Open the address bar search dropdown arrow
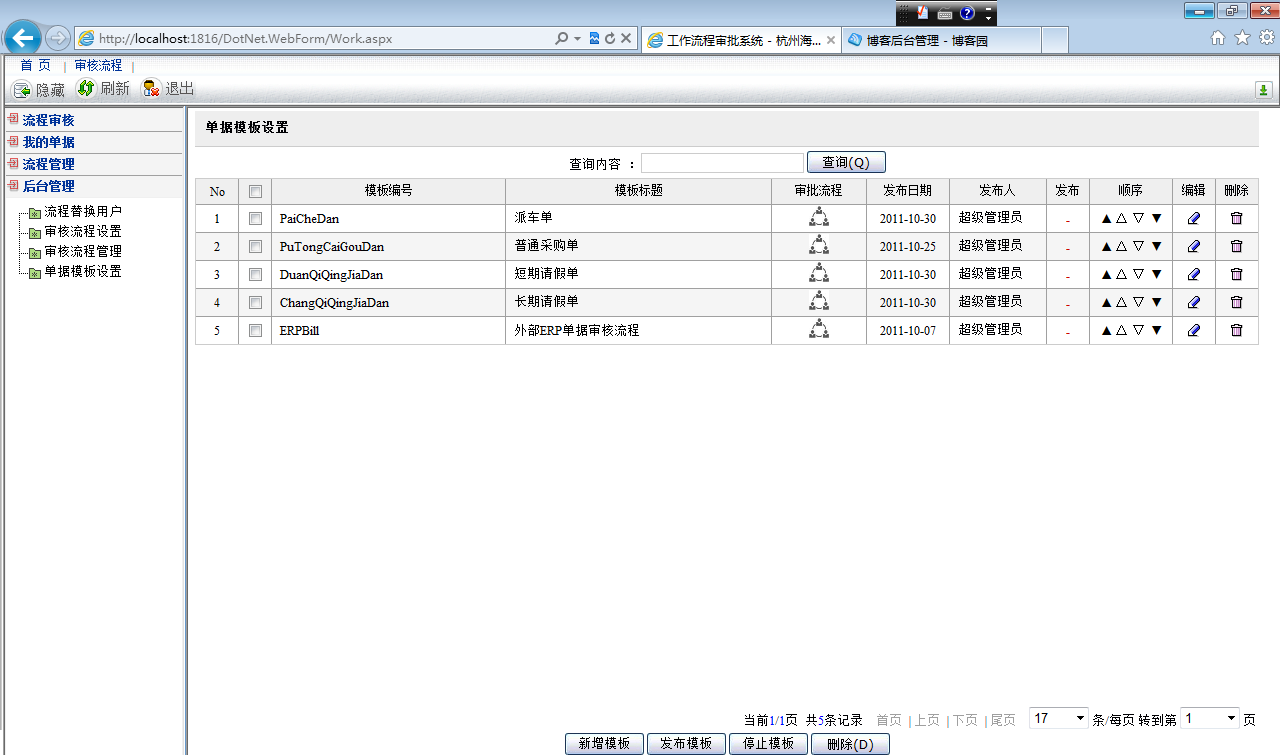 point(577,38)
